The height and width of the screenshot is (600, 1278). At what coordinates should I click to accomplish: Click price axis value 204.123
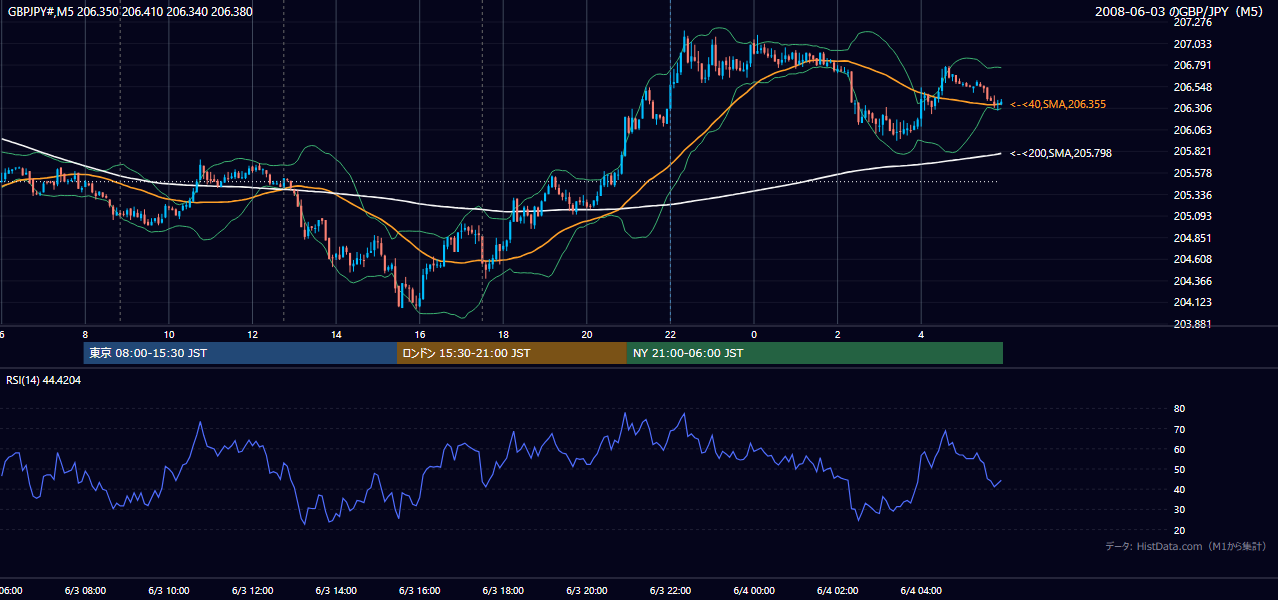pyautogui.click(x=1193, y=303)
